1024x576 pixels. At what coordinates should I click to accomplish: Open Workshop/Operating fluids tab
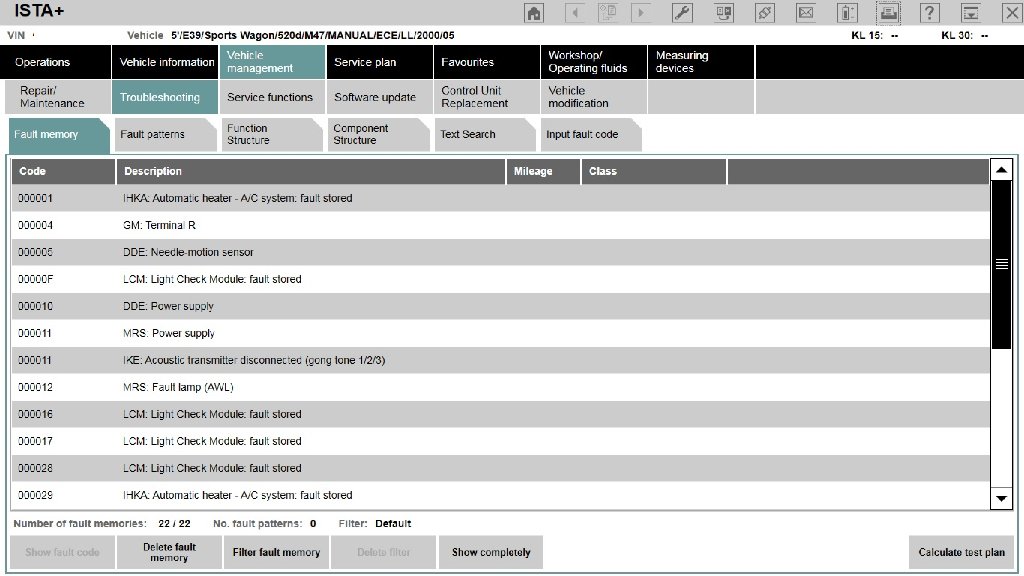[x=594, y=62]
